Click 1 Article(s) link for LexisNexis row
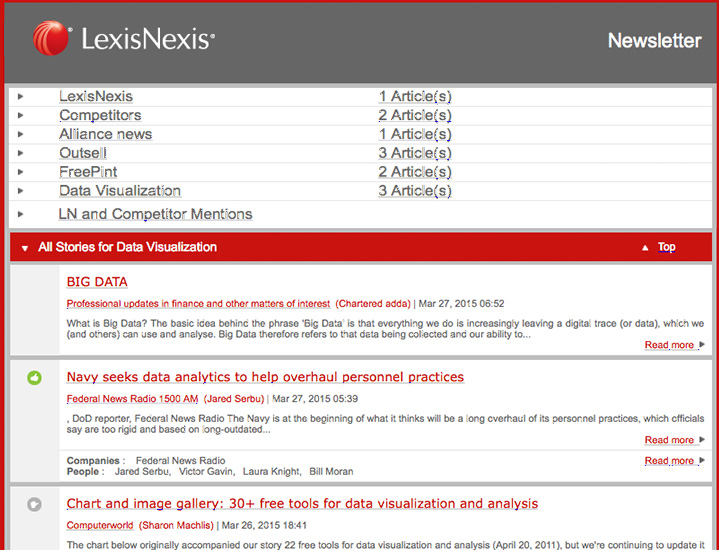The height and width of the screenshot is (550, 719). (415, 96)
